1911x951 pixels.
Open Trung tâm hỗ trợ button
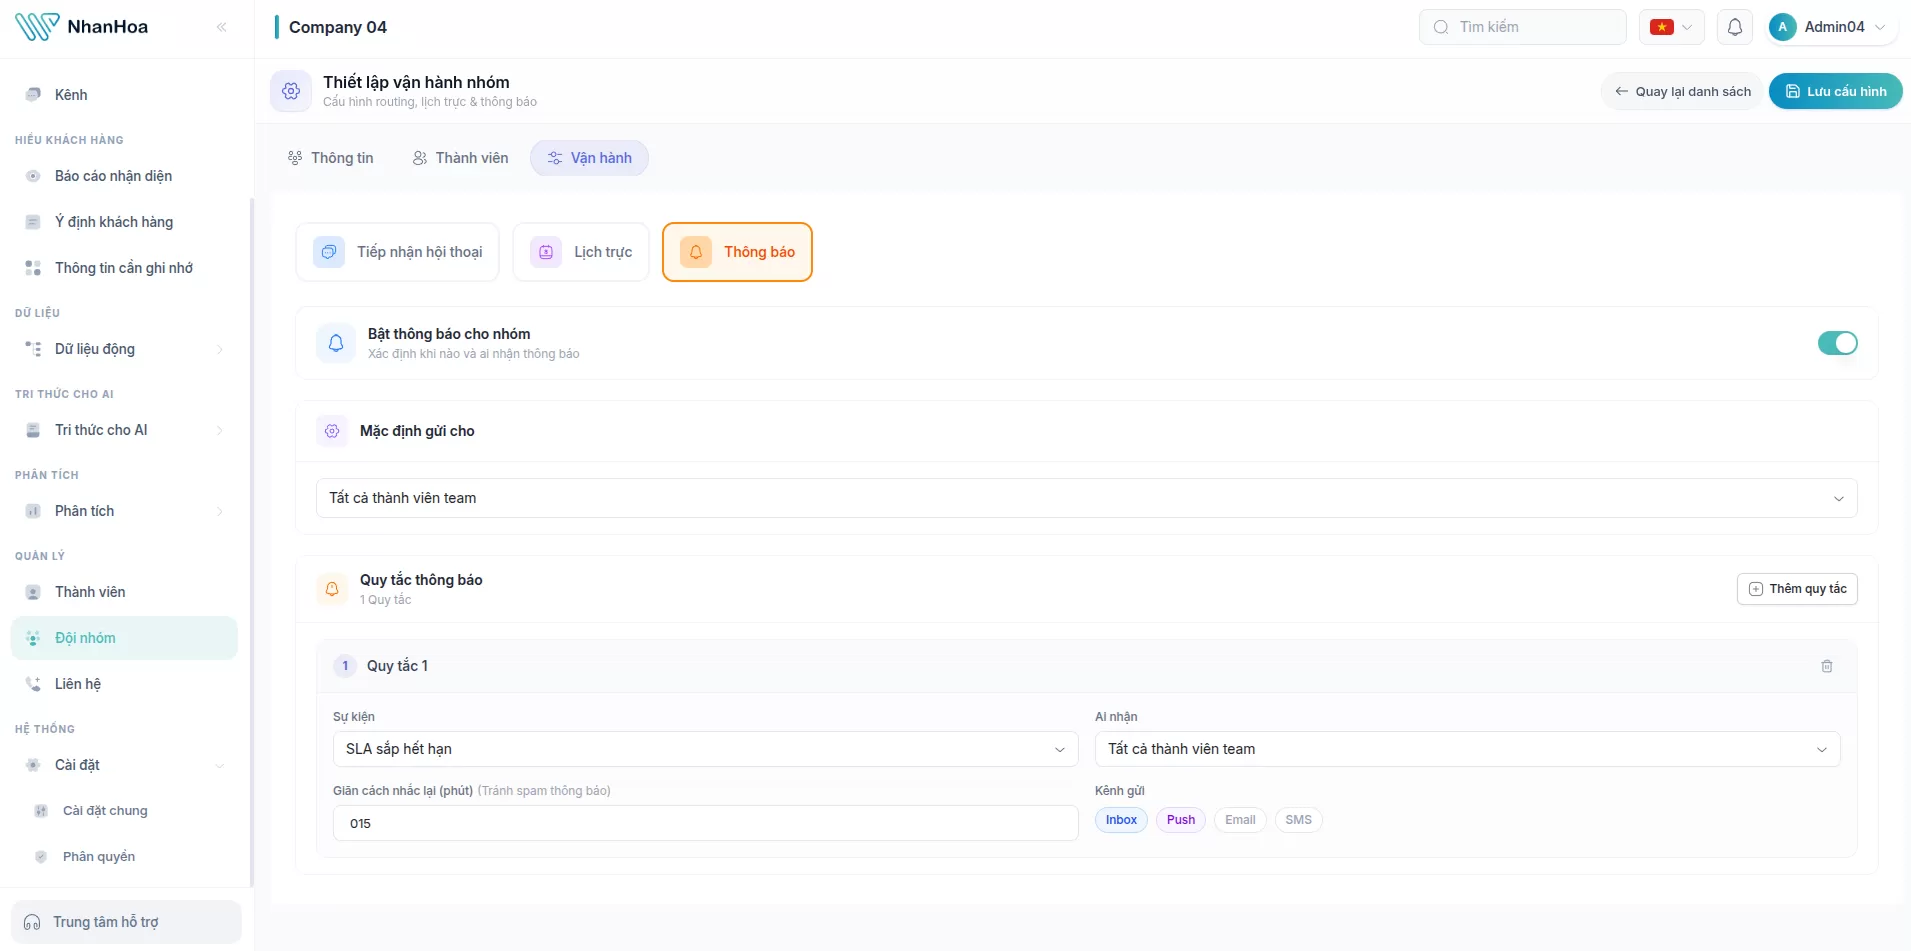point(126,922)
